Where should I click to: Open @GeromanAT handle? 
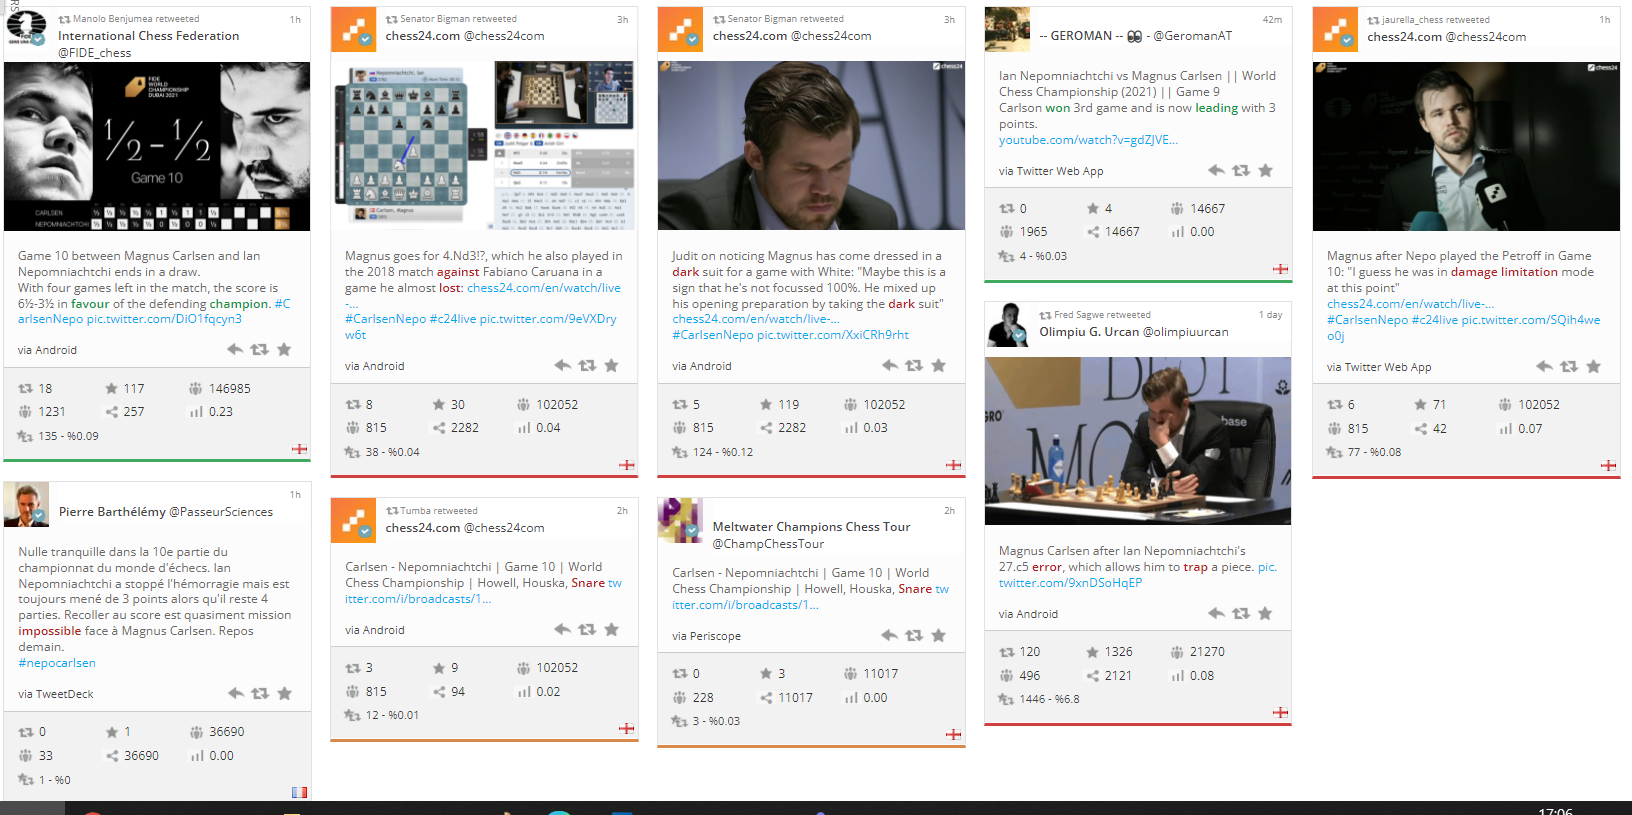pyautogui.click(x=1192, y=36)
